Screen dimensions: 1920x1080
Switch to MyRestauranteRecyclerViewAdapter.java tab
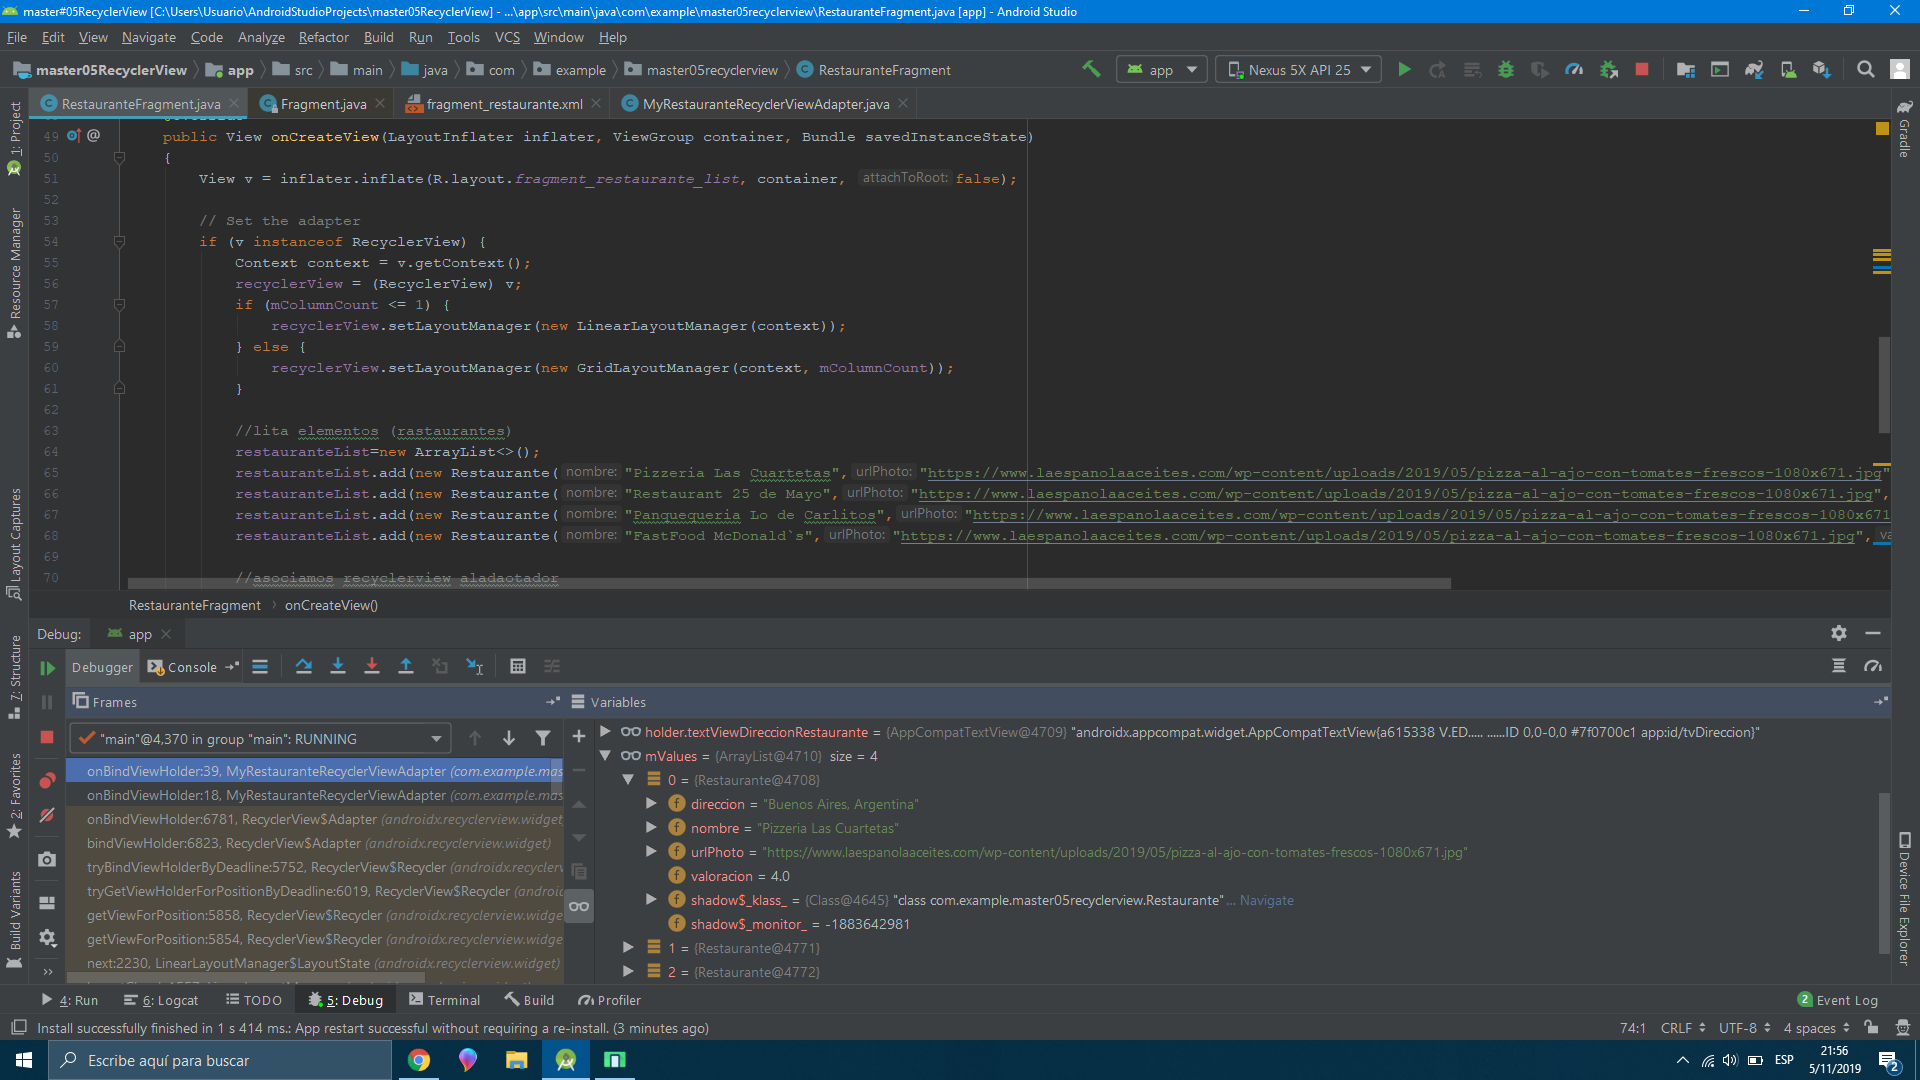point(765,104)
